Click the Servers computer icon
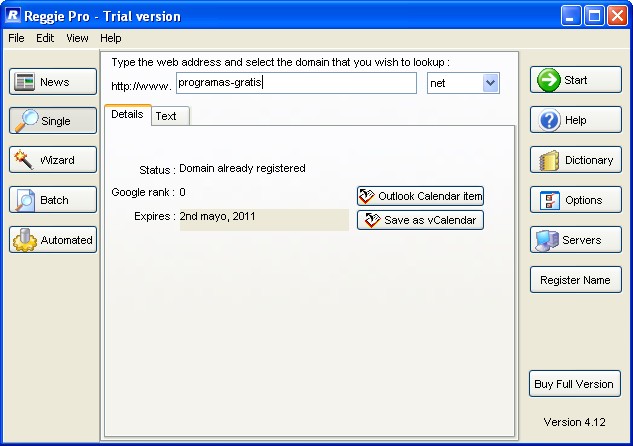Image resolution: width=633 pixels, height=446 pixels. point(547,240)
